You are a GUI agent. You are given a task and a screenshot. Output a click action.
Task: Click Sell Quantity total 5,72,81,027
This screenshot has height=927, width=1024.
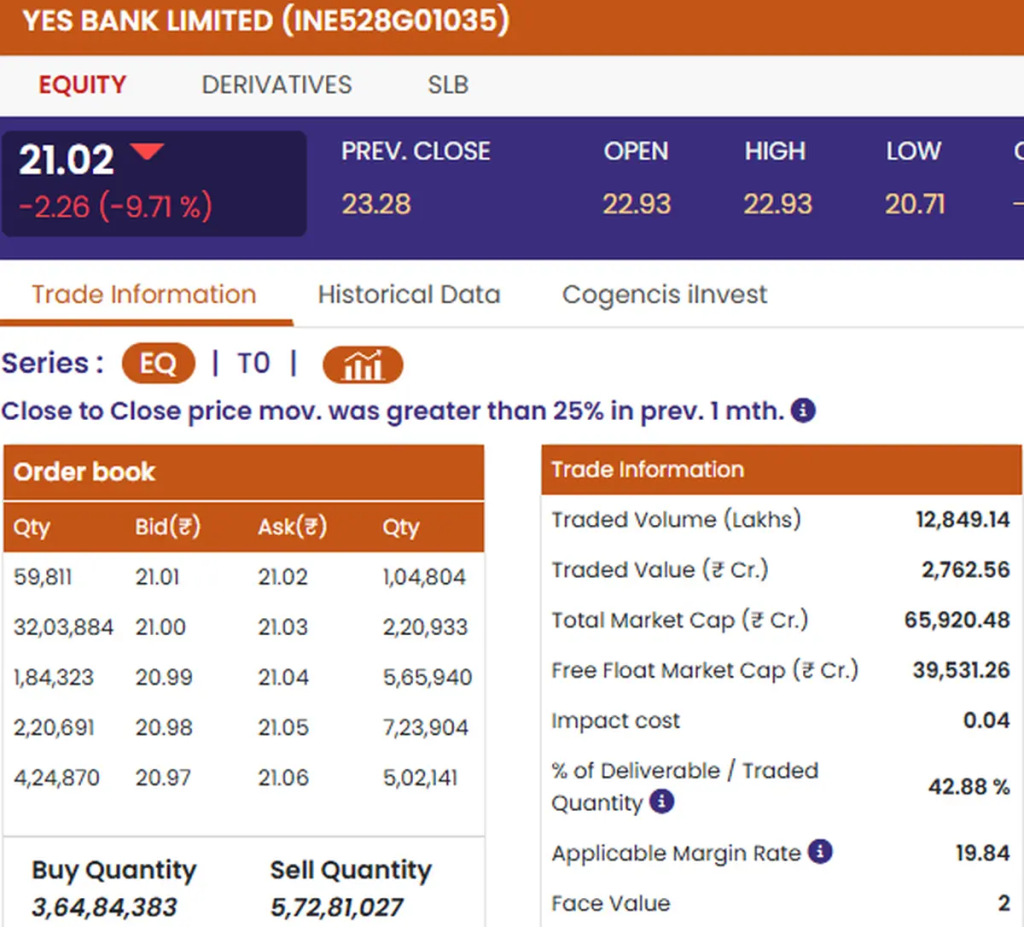pyautogui.click(x=337, y=907)
